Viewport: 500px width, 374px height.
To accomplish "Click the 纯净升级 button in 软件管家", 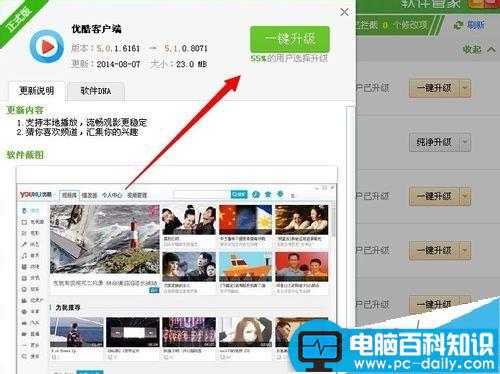I will click(434, 142).
